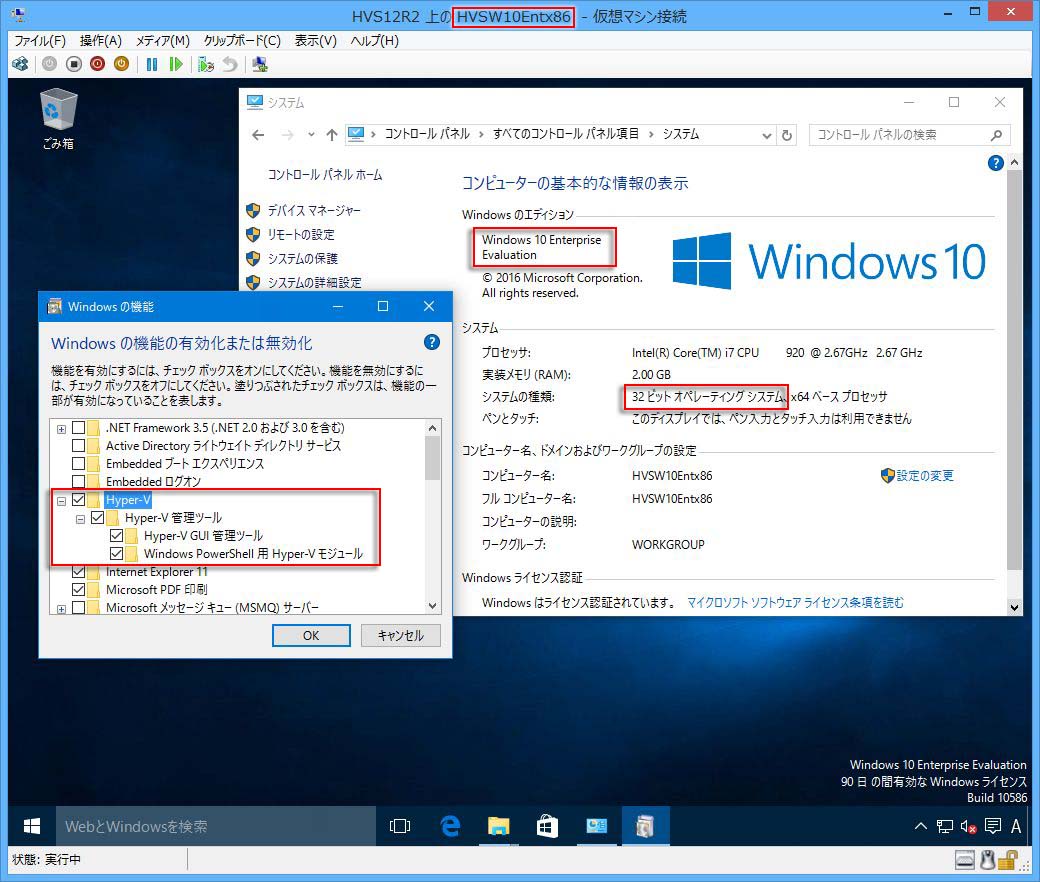Click the orange Save state toolbar icon

(121, 64)
